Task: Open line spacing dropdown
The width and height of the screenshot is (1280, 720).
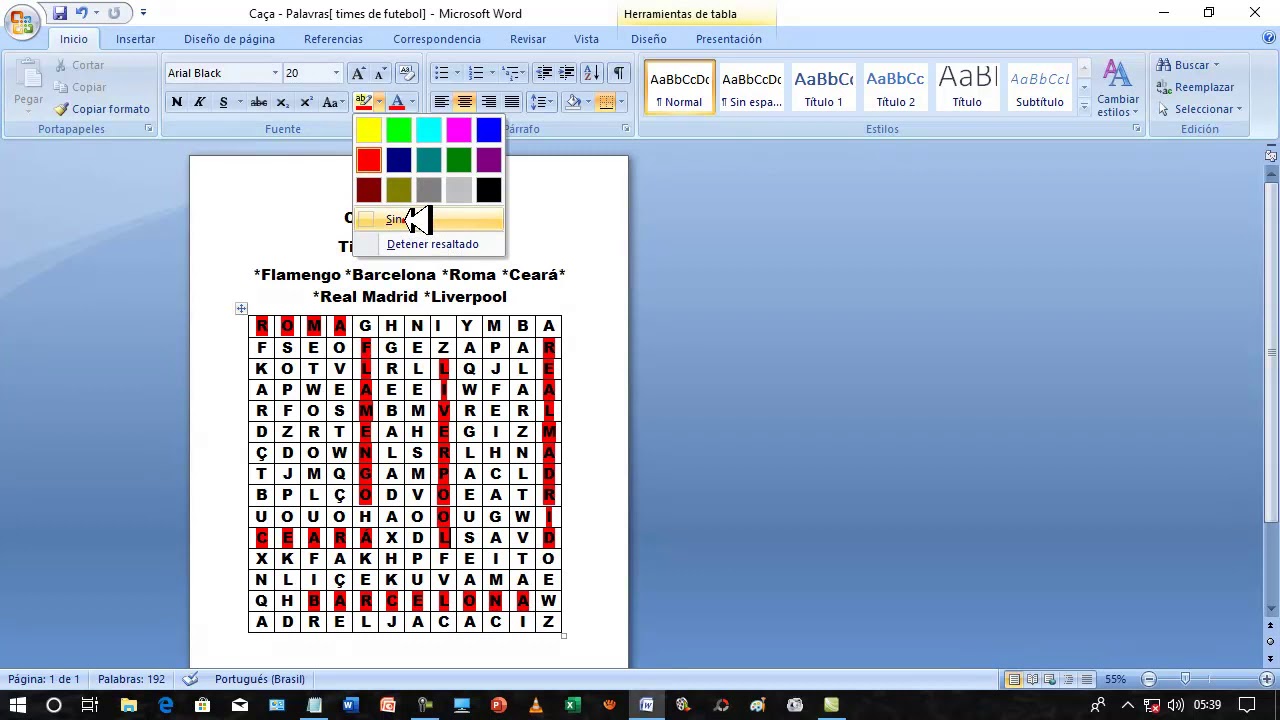Action: 541,102
